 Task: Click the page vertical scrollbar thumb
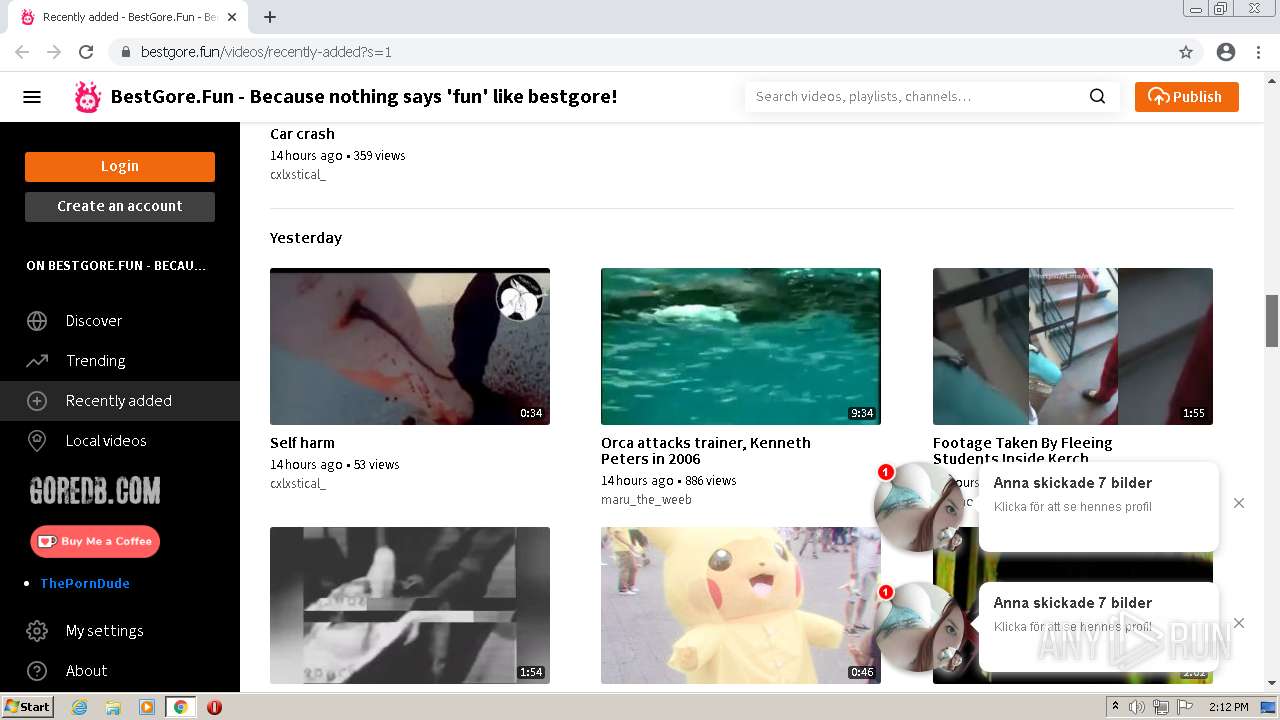click(x=1272, y=321)
